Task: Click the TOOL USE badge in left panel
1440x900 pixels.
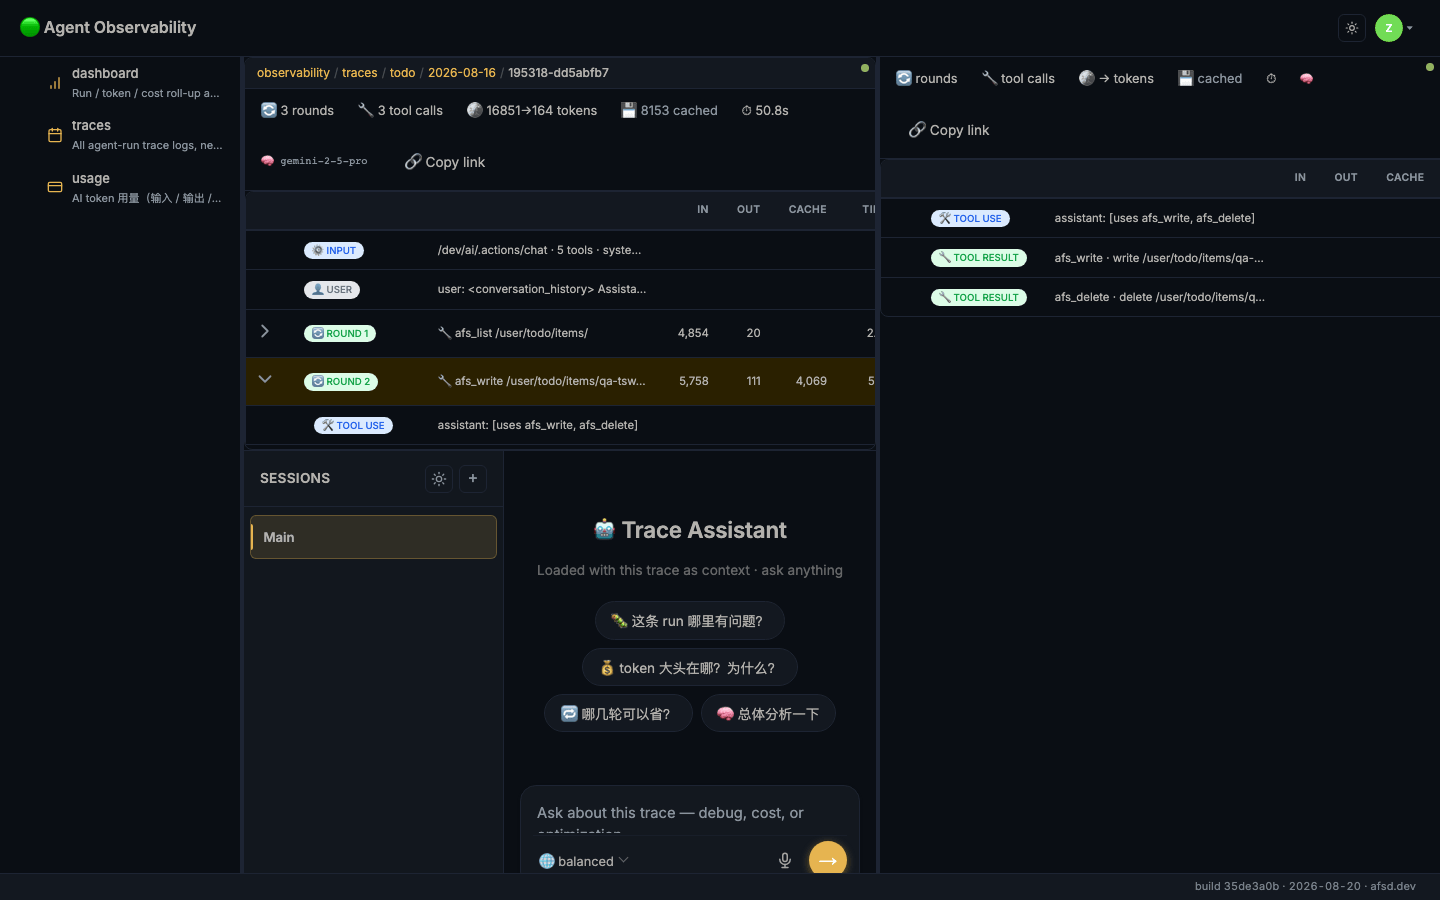Action: (353, 425)
